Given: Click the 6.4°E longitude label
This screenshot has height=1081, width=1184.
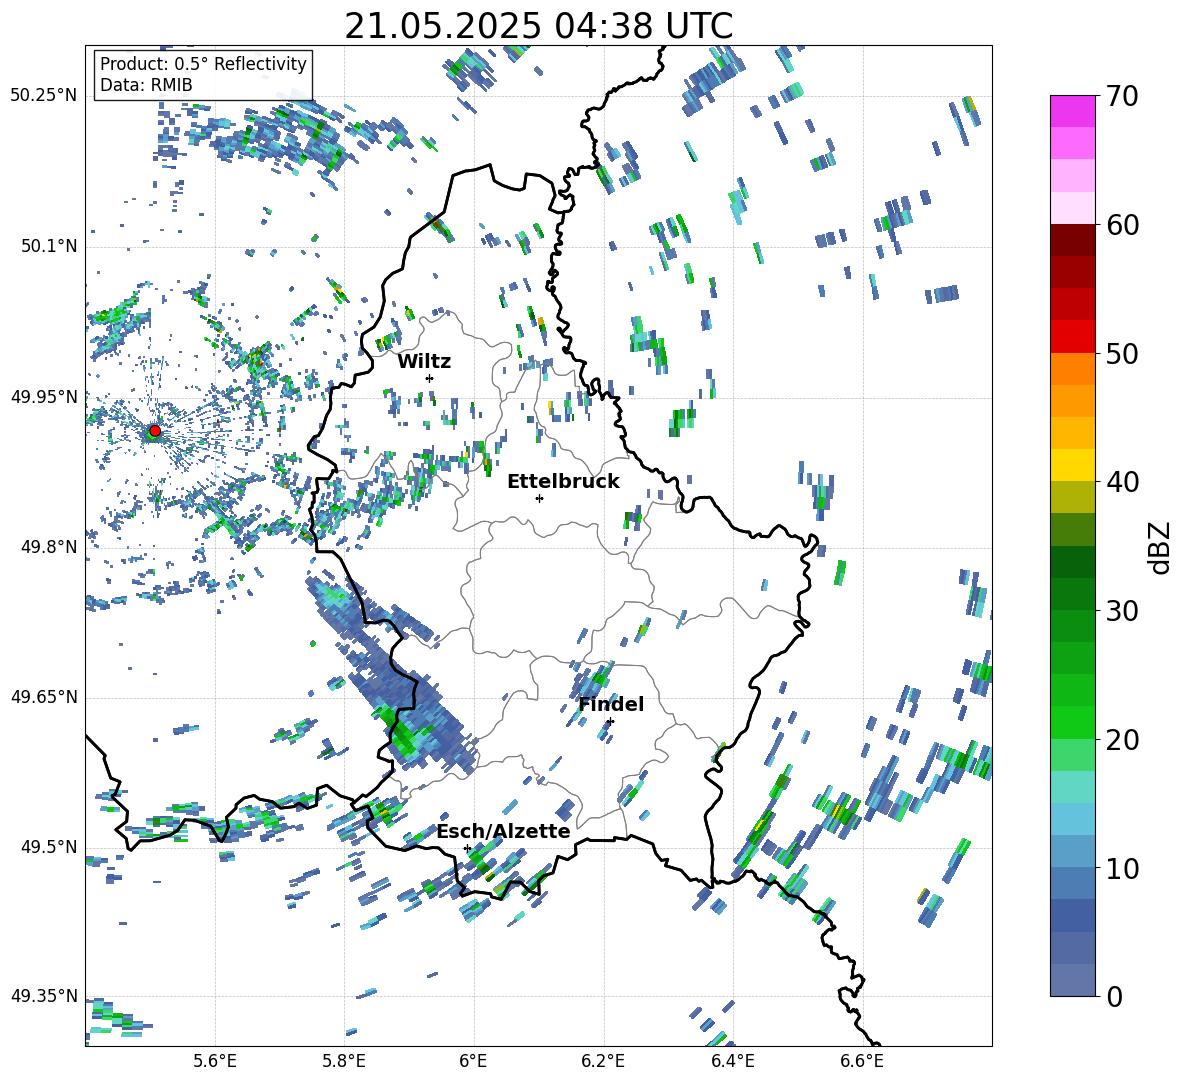Looking at the screenshot, I should tap(732, 1061).
